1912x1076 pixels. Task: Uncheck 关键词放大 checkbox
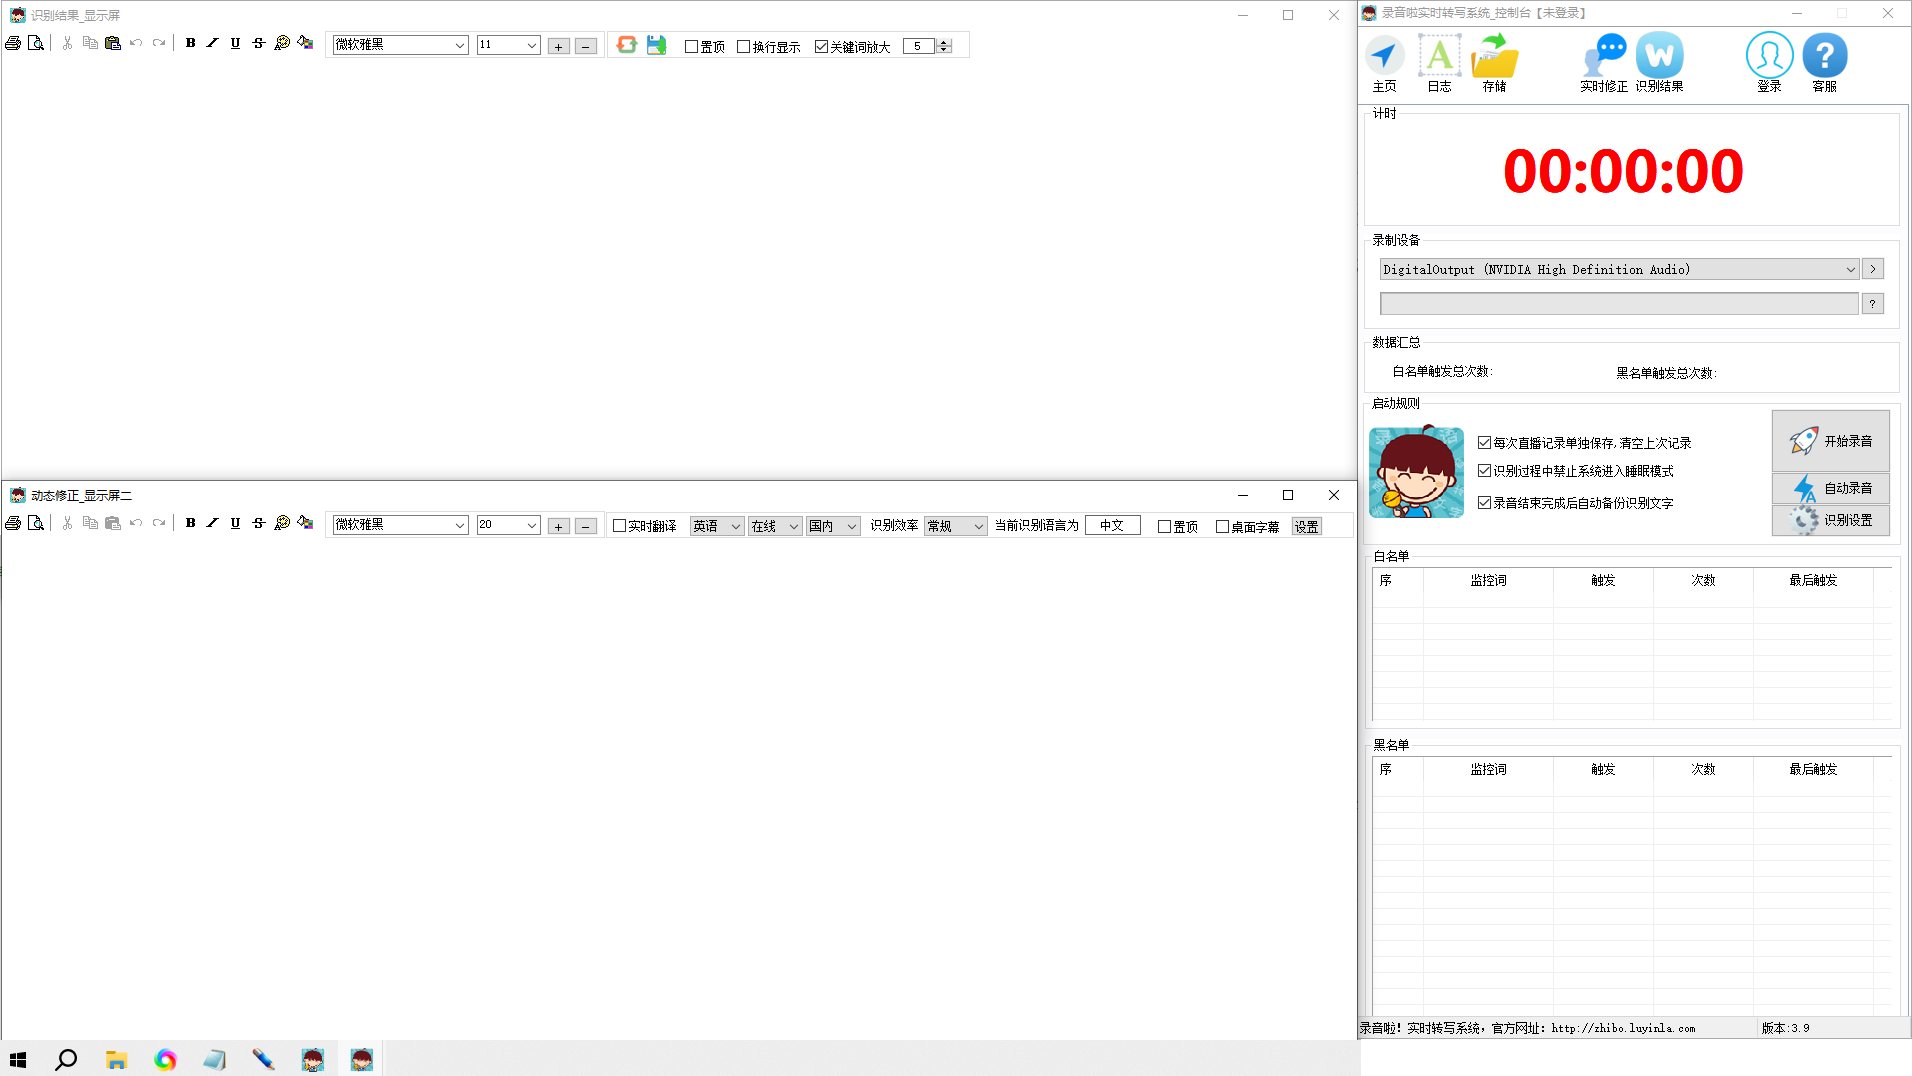click(821, 47)
